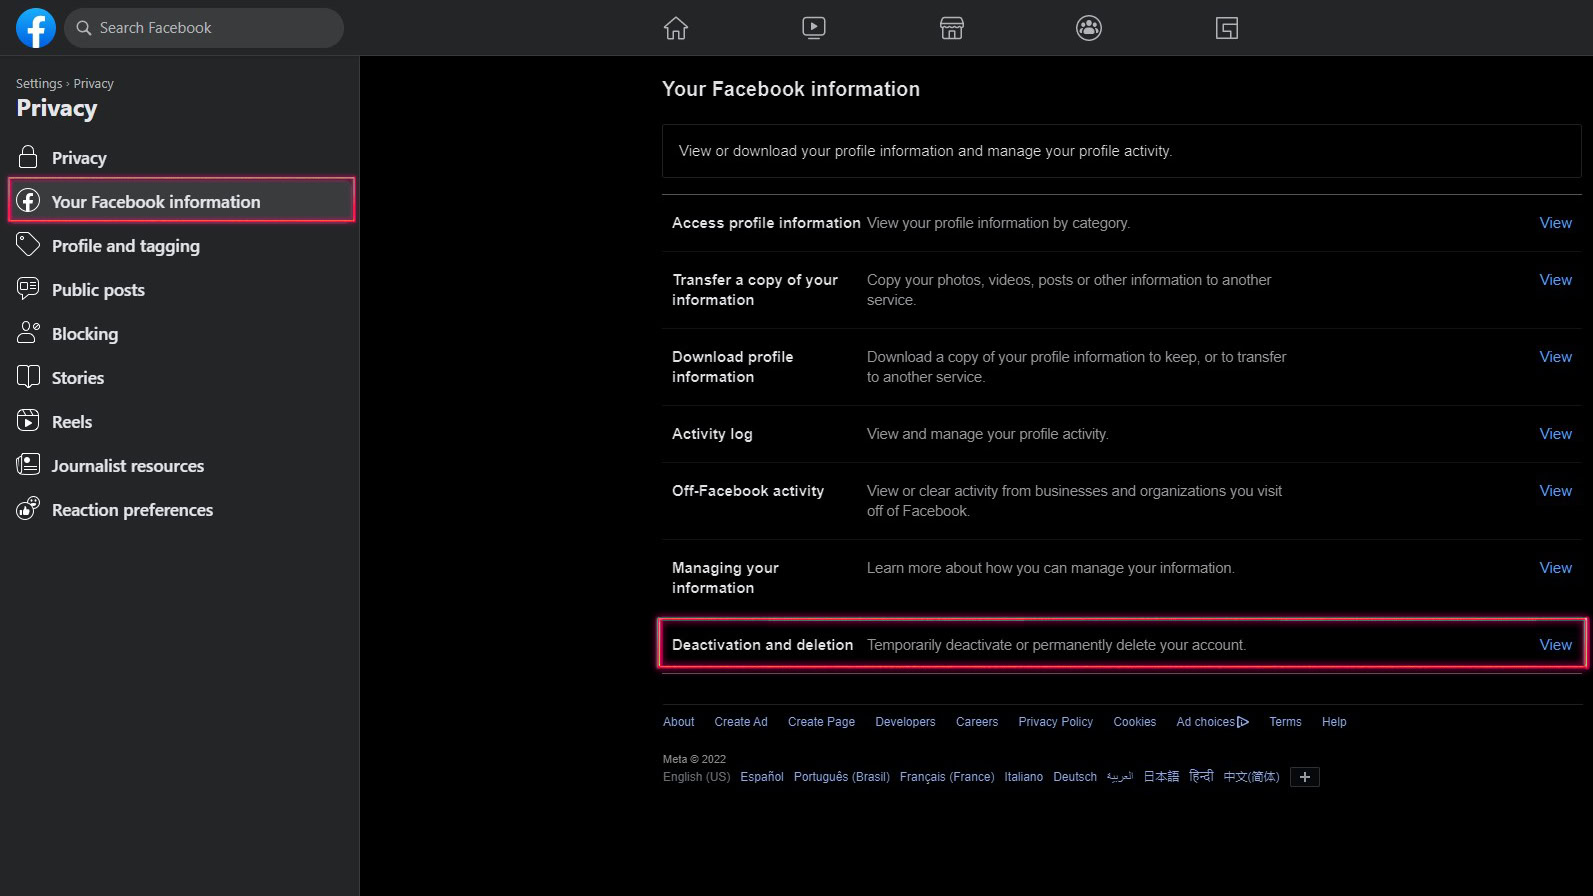Image resolution: width=1593 pixels, height=896 pixels.
Task: Open Public posts settings
Action: (x=181, y=289)
